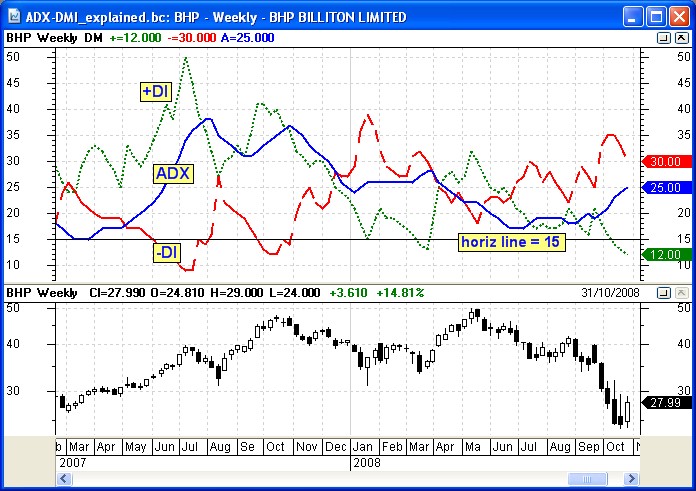This screenshot has width=696, height=491.
Task: Click the 'H=29.000' high value
Action: pyautogui.click(x=237, y=293)
